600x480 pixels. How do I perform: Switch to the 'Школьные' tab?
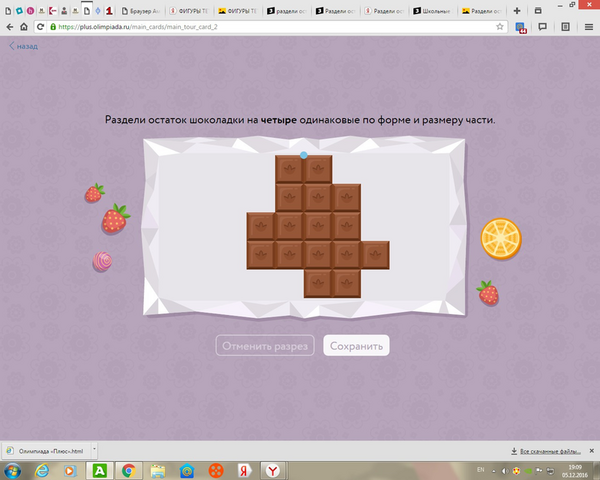(432, 11)
